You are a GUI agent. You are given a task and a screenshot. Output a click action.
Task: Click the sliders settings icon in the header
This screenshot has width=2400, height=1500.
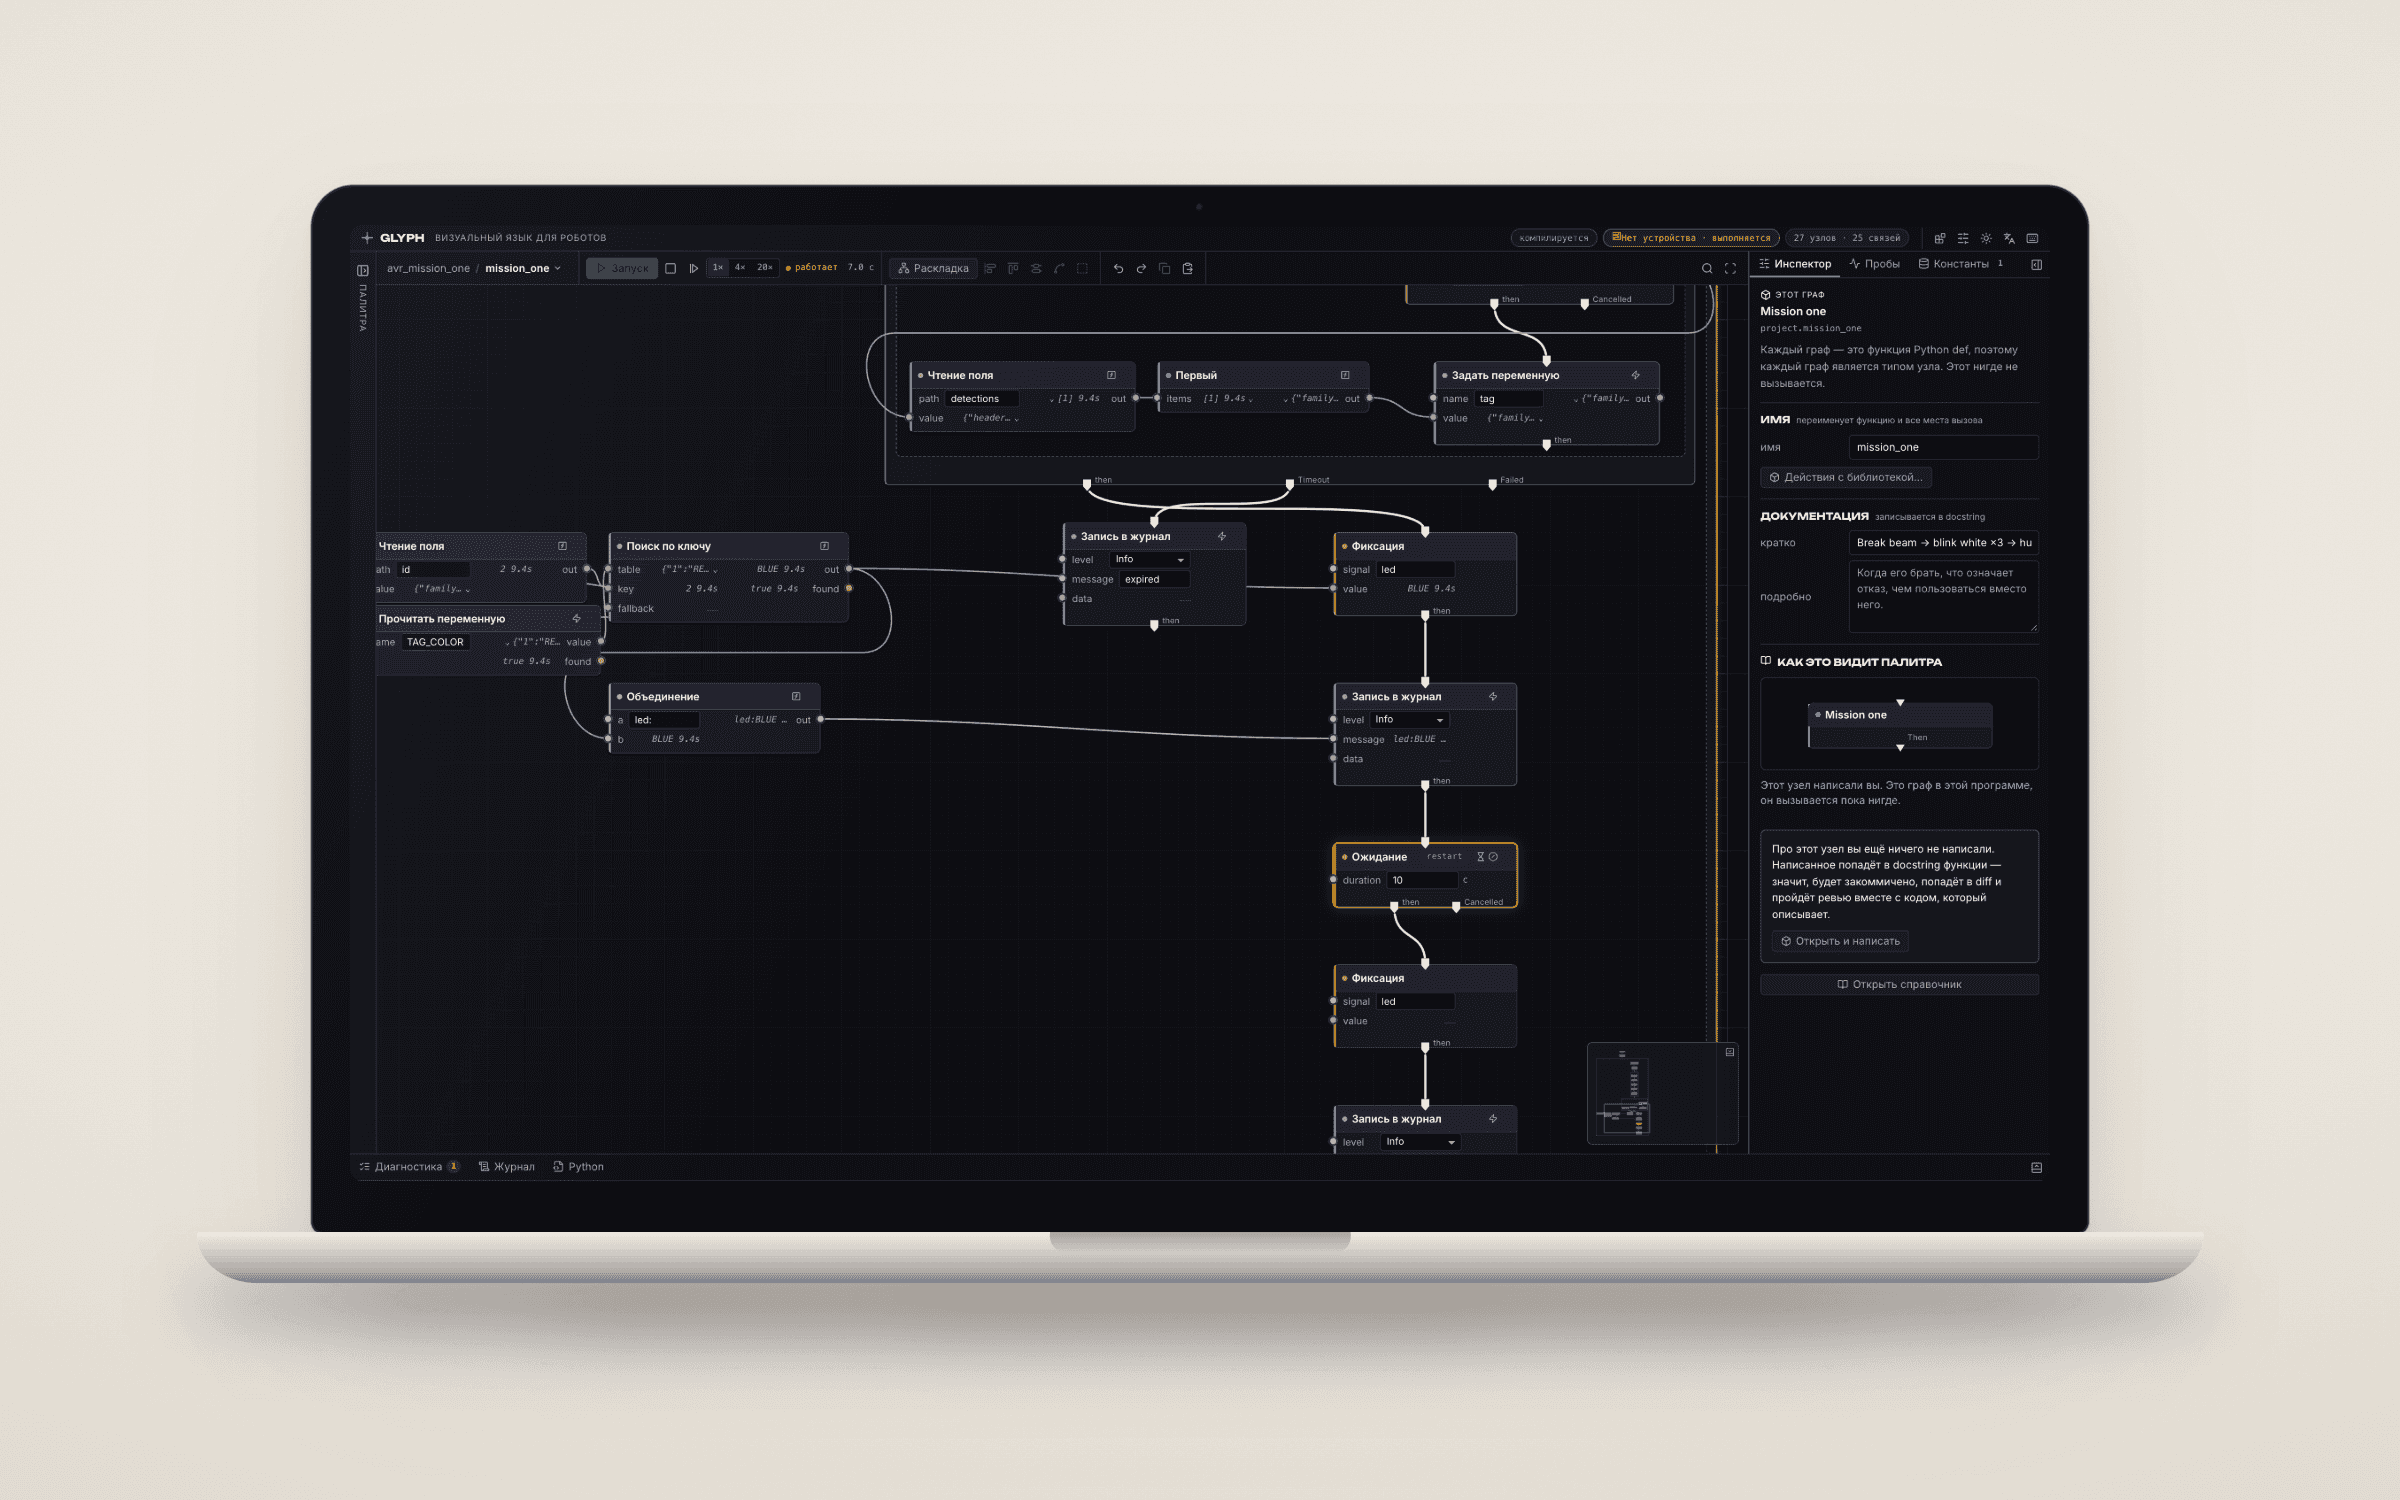click(1963, 238)
